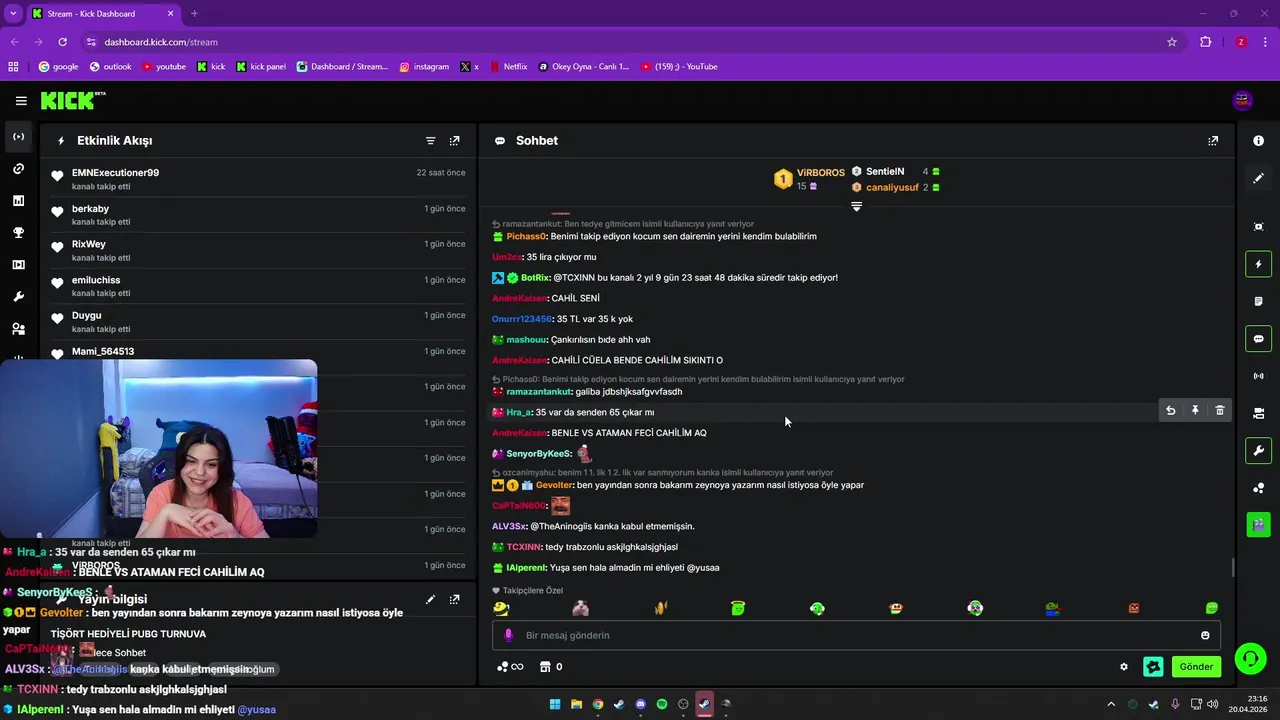The image size is (1280, 720).
Task: Click the teal star icon beside Gönder
Action: (x=1153, y=667)
